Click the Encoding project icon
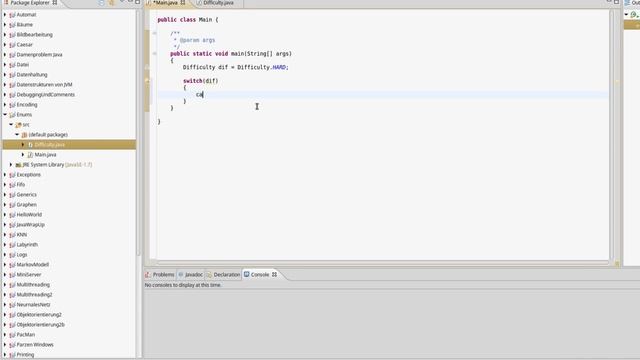This screenshot has height=360, width=640. [x=12, y=104]
